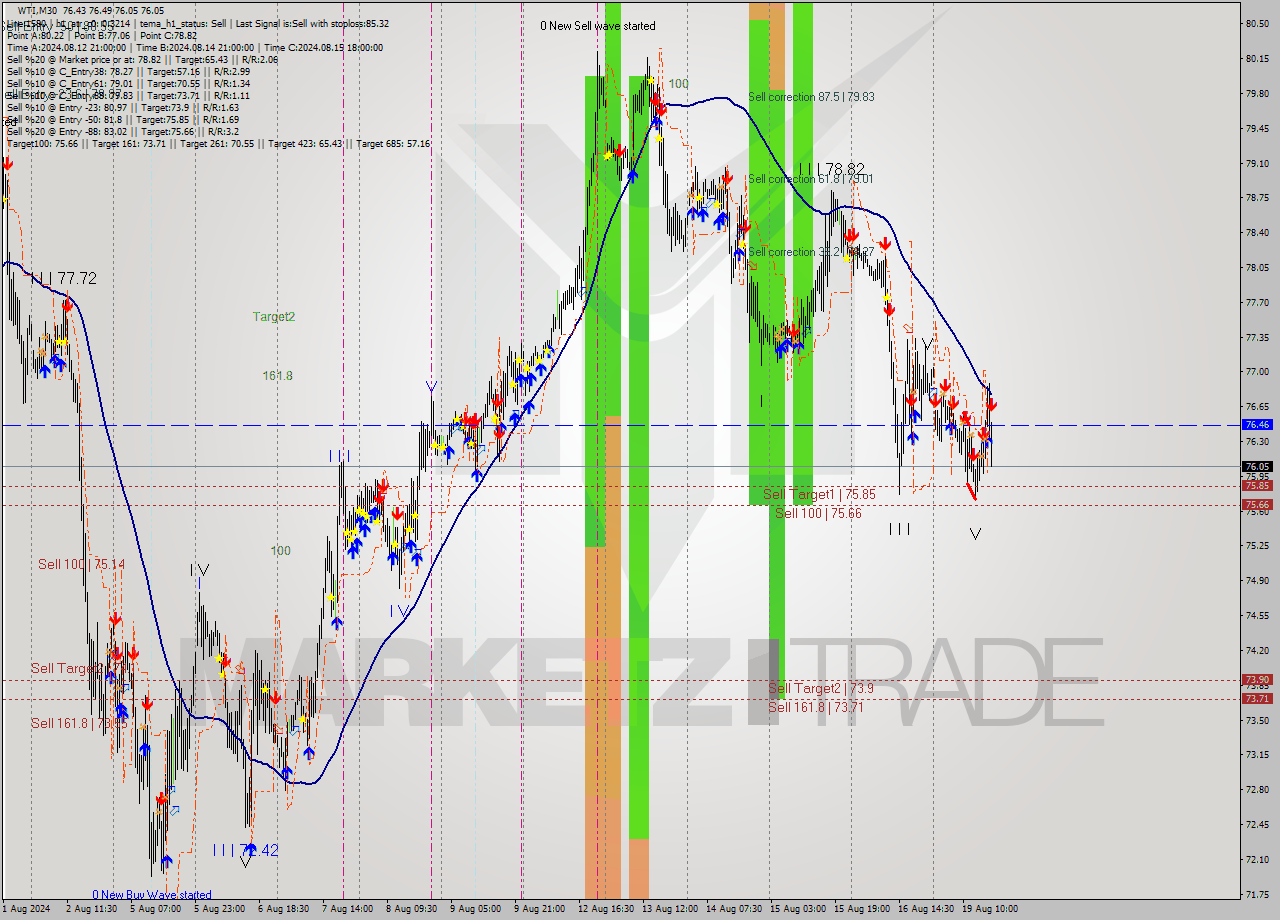Click the 77.00 price axis label

[1257, 371]
